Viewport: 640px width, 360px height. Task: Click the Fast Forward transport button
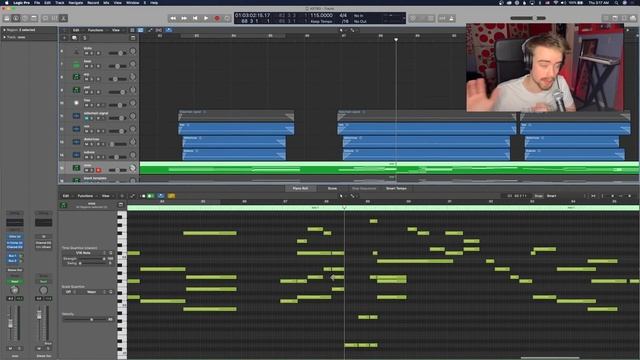click(184, 18)
